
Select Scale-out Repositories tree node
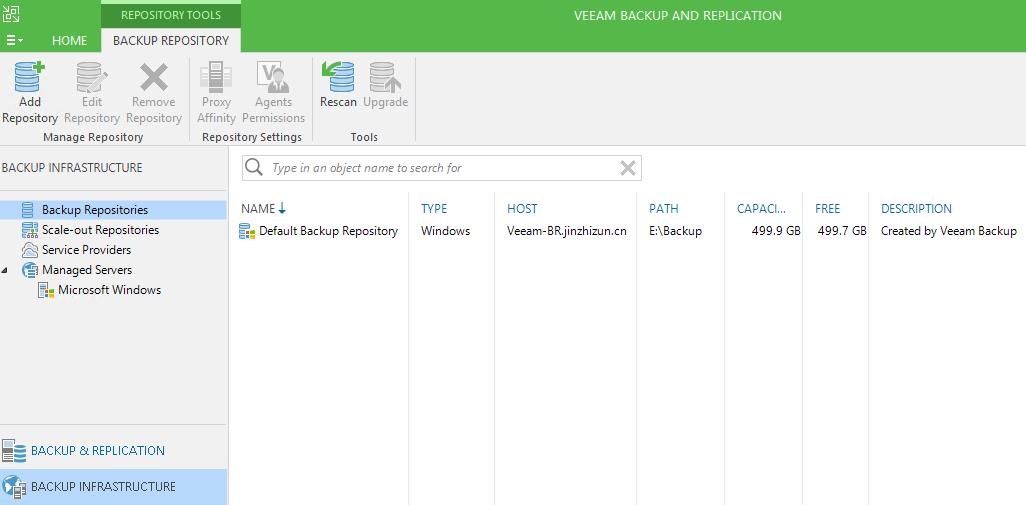pos(100,230)
